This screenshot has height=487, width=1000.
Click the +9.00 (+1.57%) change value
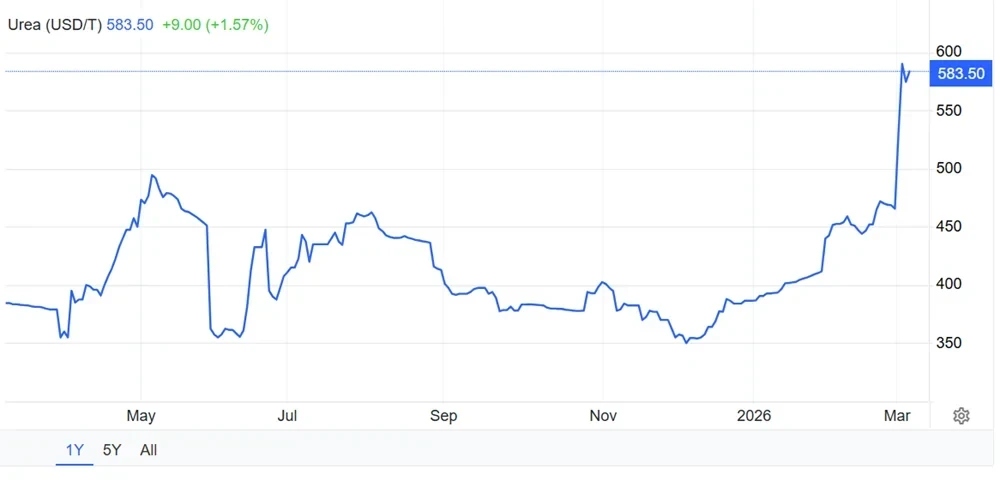click(215, 25)
